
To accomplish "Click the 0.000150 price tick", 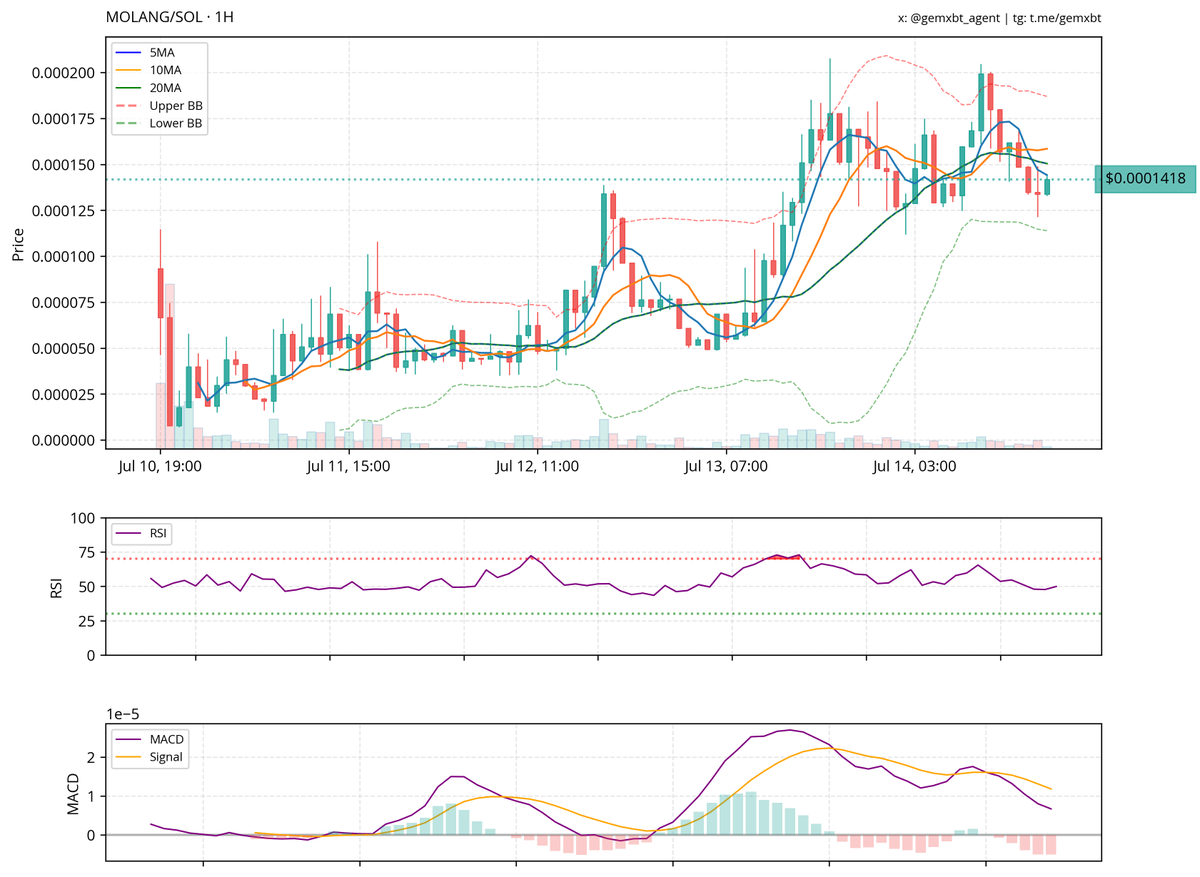I will 63,165.
